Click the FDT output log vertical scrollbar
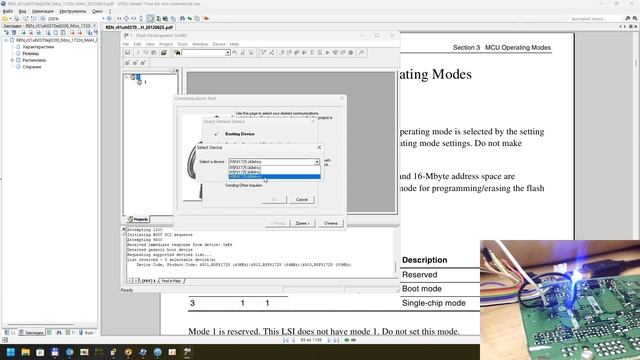The height and width of the screenshot is (360, 640). pyautogui.click(x=395, y=251)
